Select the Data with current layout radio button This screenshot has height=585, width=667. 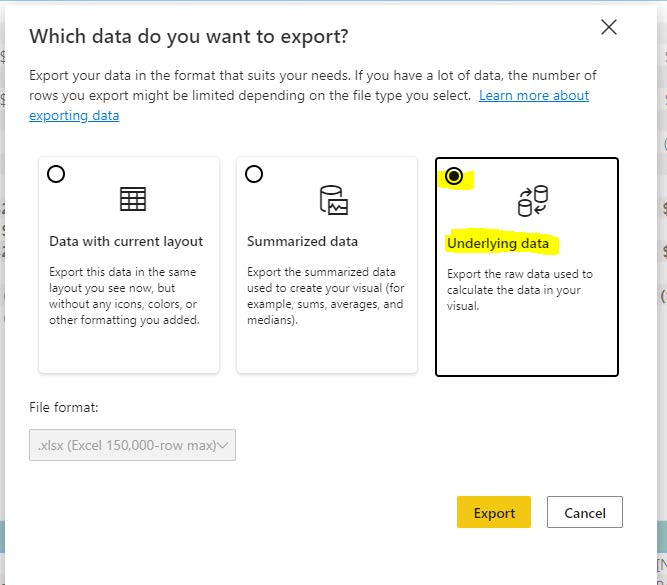pos(56,174)
